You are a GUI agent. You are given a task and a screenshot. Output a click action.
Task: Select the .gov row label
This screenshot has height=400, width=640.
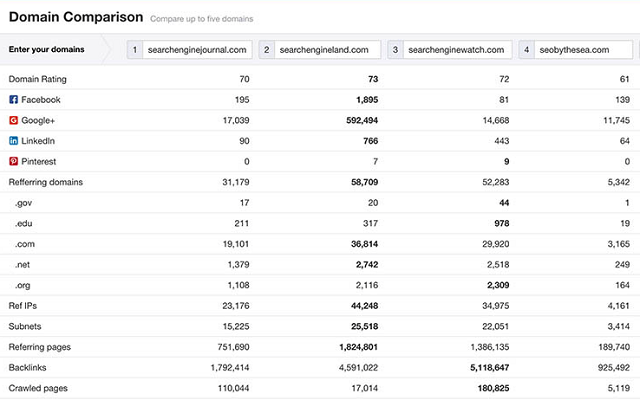[23, 203]
